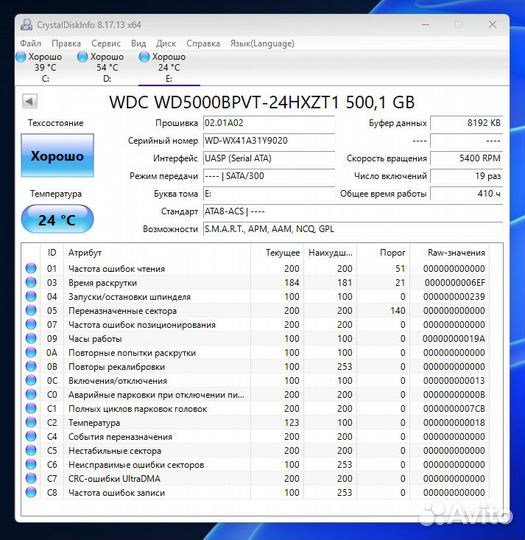The image size is (525, 540).
Task: Open the Сервис menu
Action: [106, 43]
